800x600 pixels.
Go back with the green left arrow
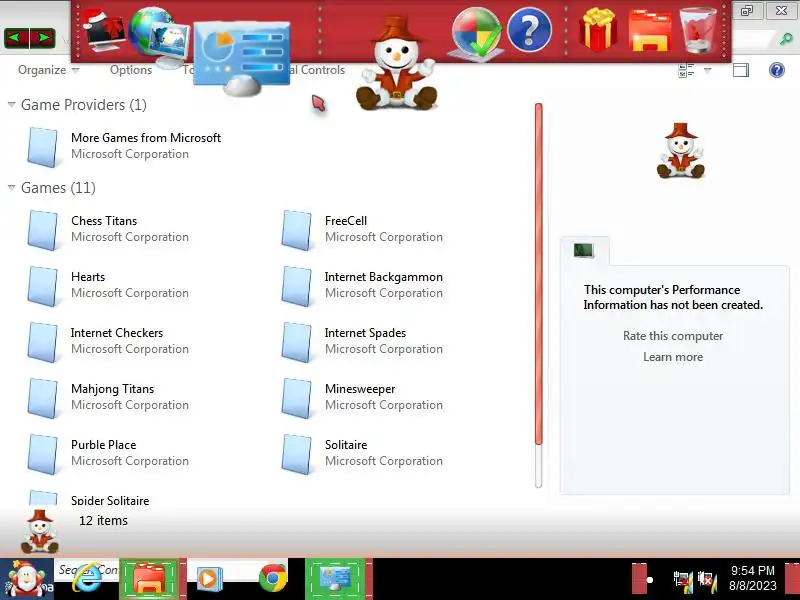[x=16, y=38]
